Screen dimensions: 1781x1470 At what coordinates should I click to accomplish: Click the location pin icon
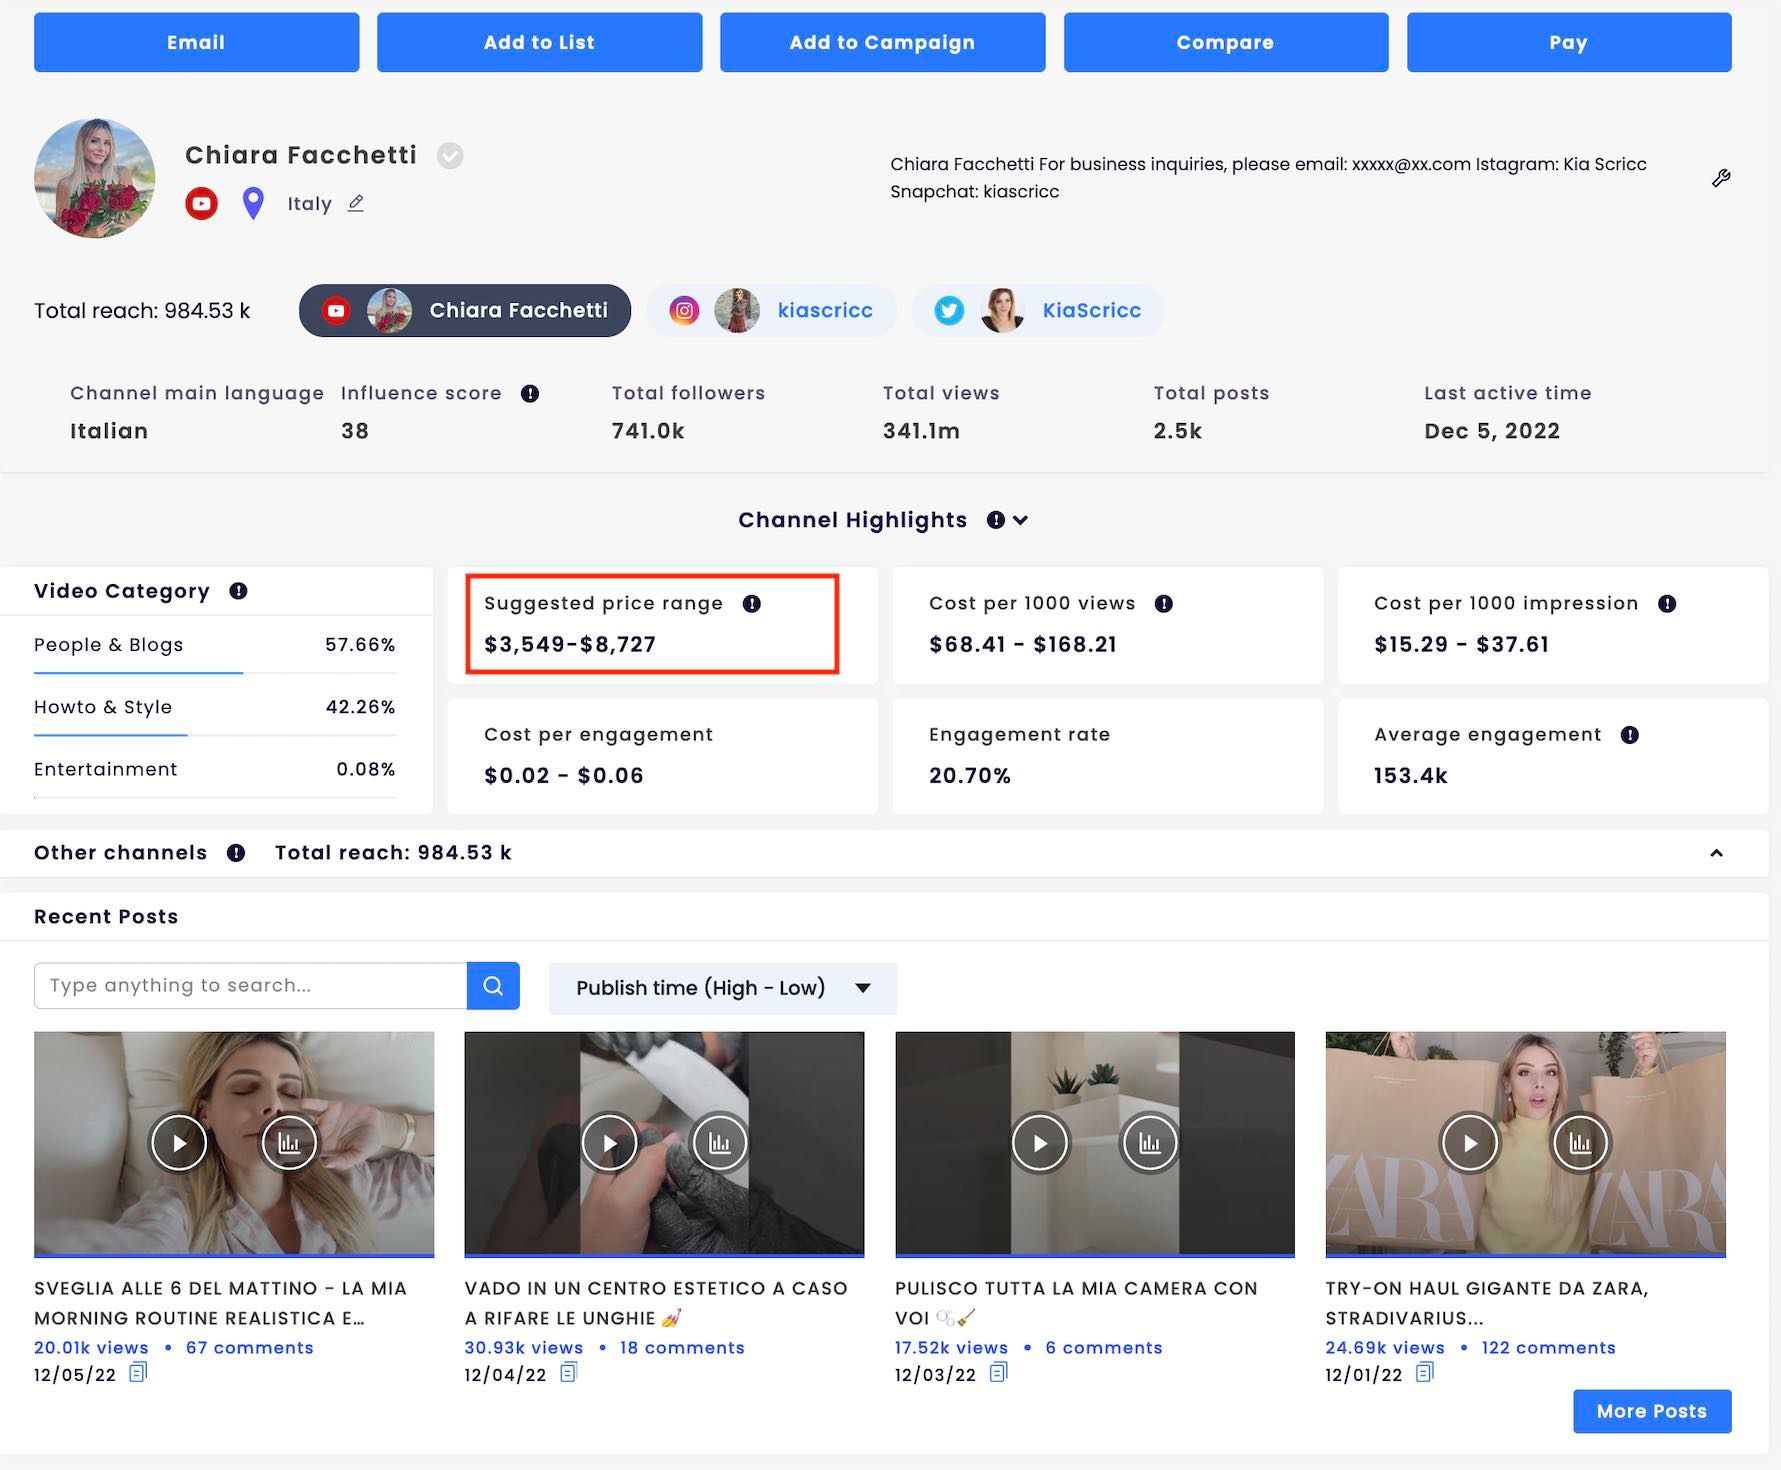pyautogui.click(x=253, y=203)
